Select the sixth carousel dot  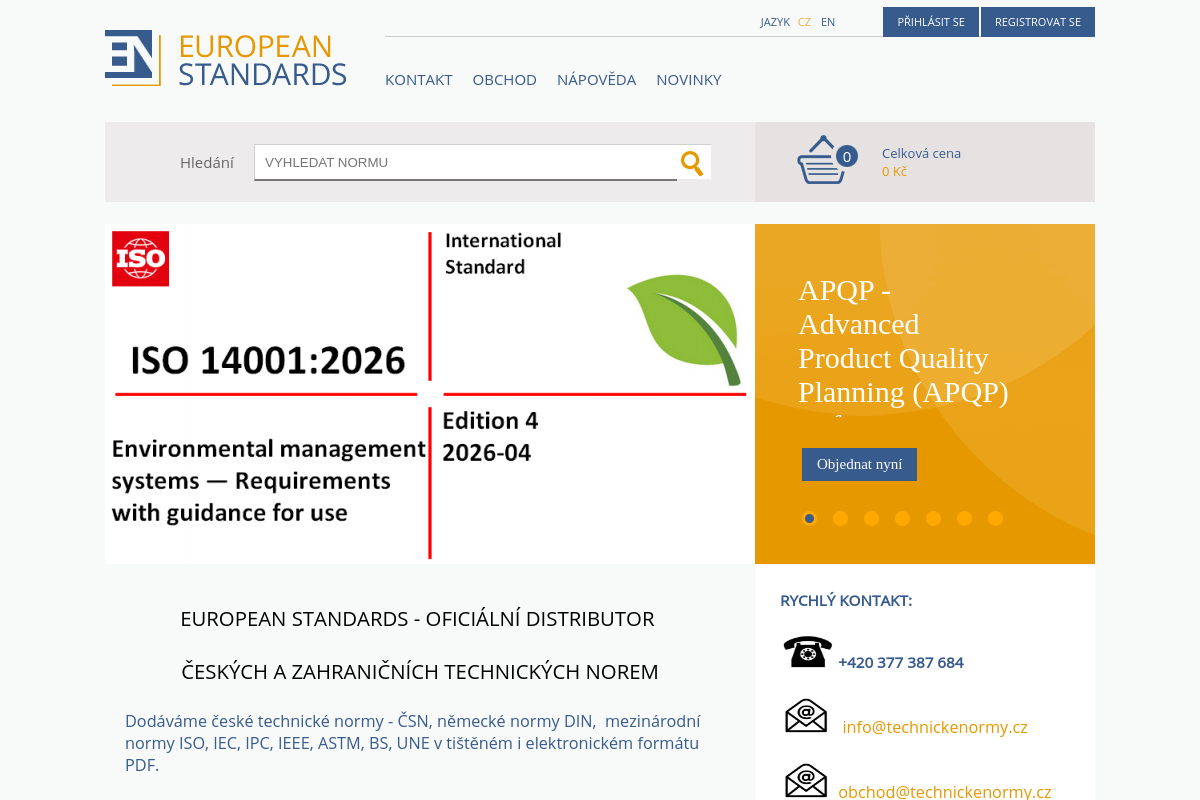point(964,518)
